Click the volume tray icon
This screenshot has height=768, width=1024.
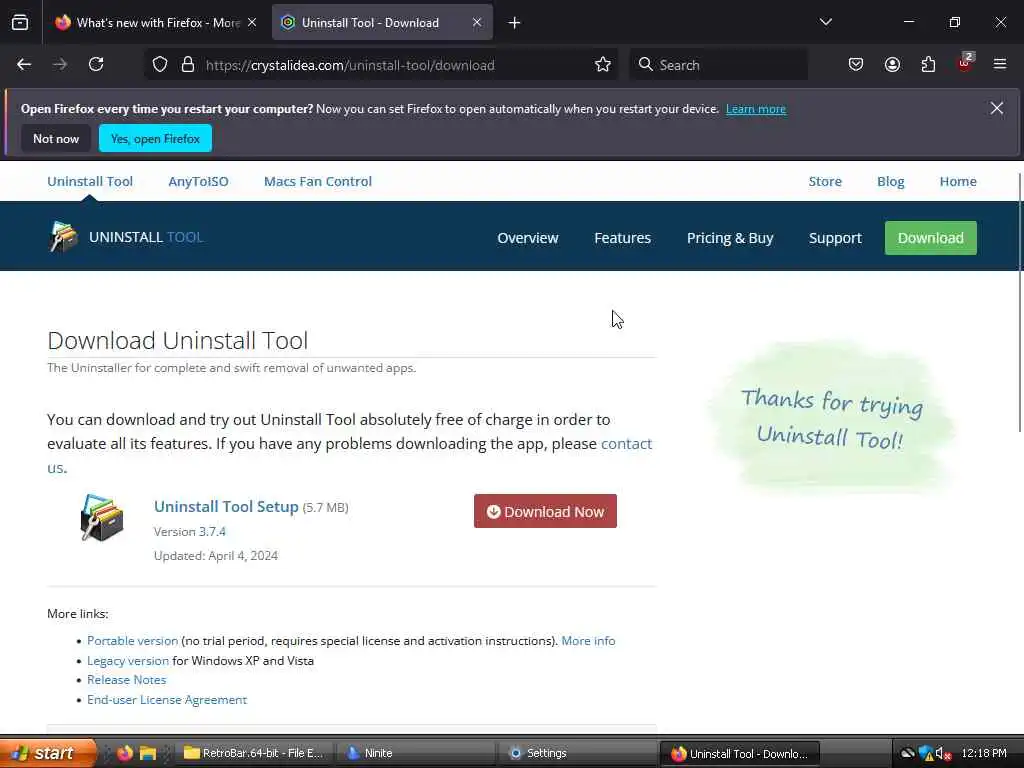[942, 754]
